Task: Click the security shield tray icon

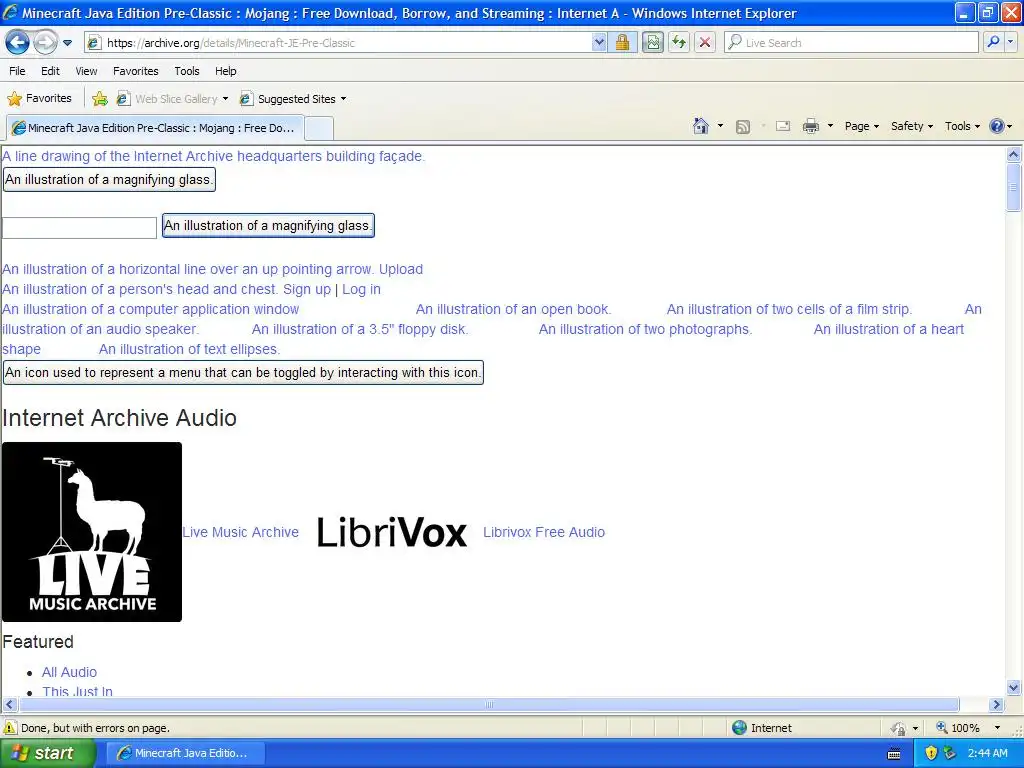Action: [x=931, y=753]
